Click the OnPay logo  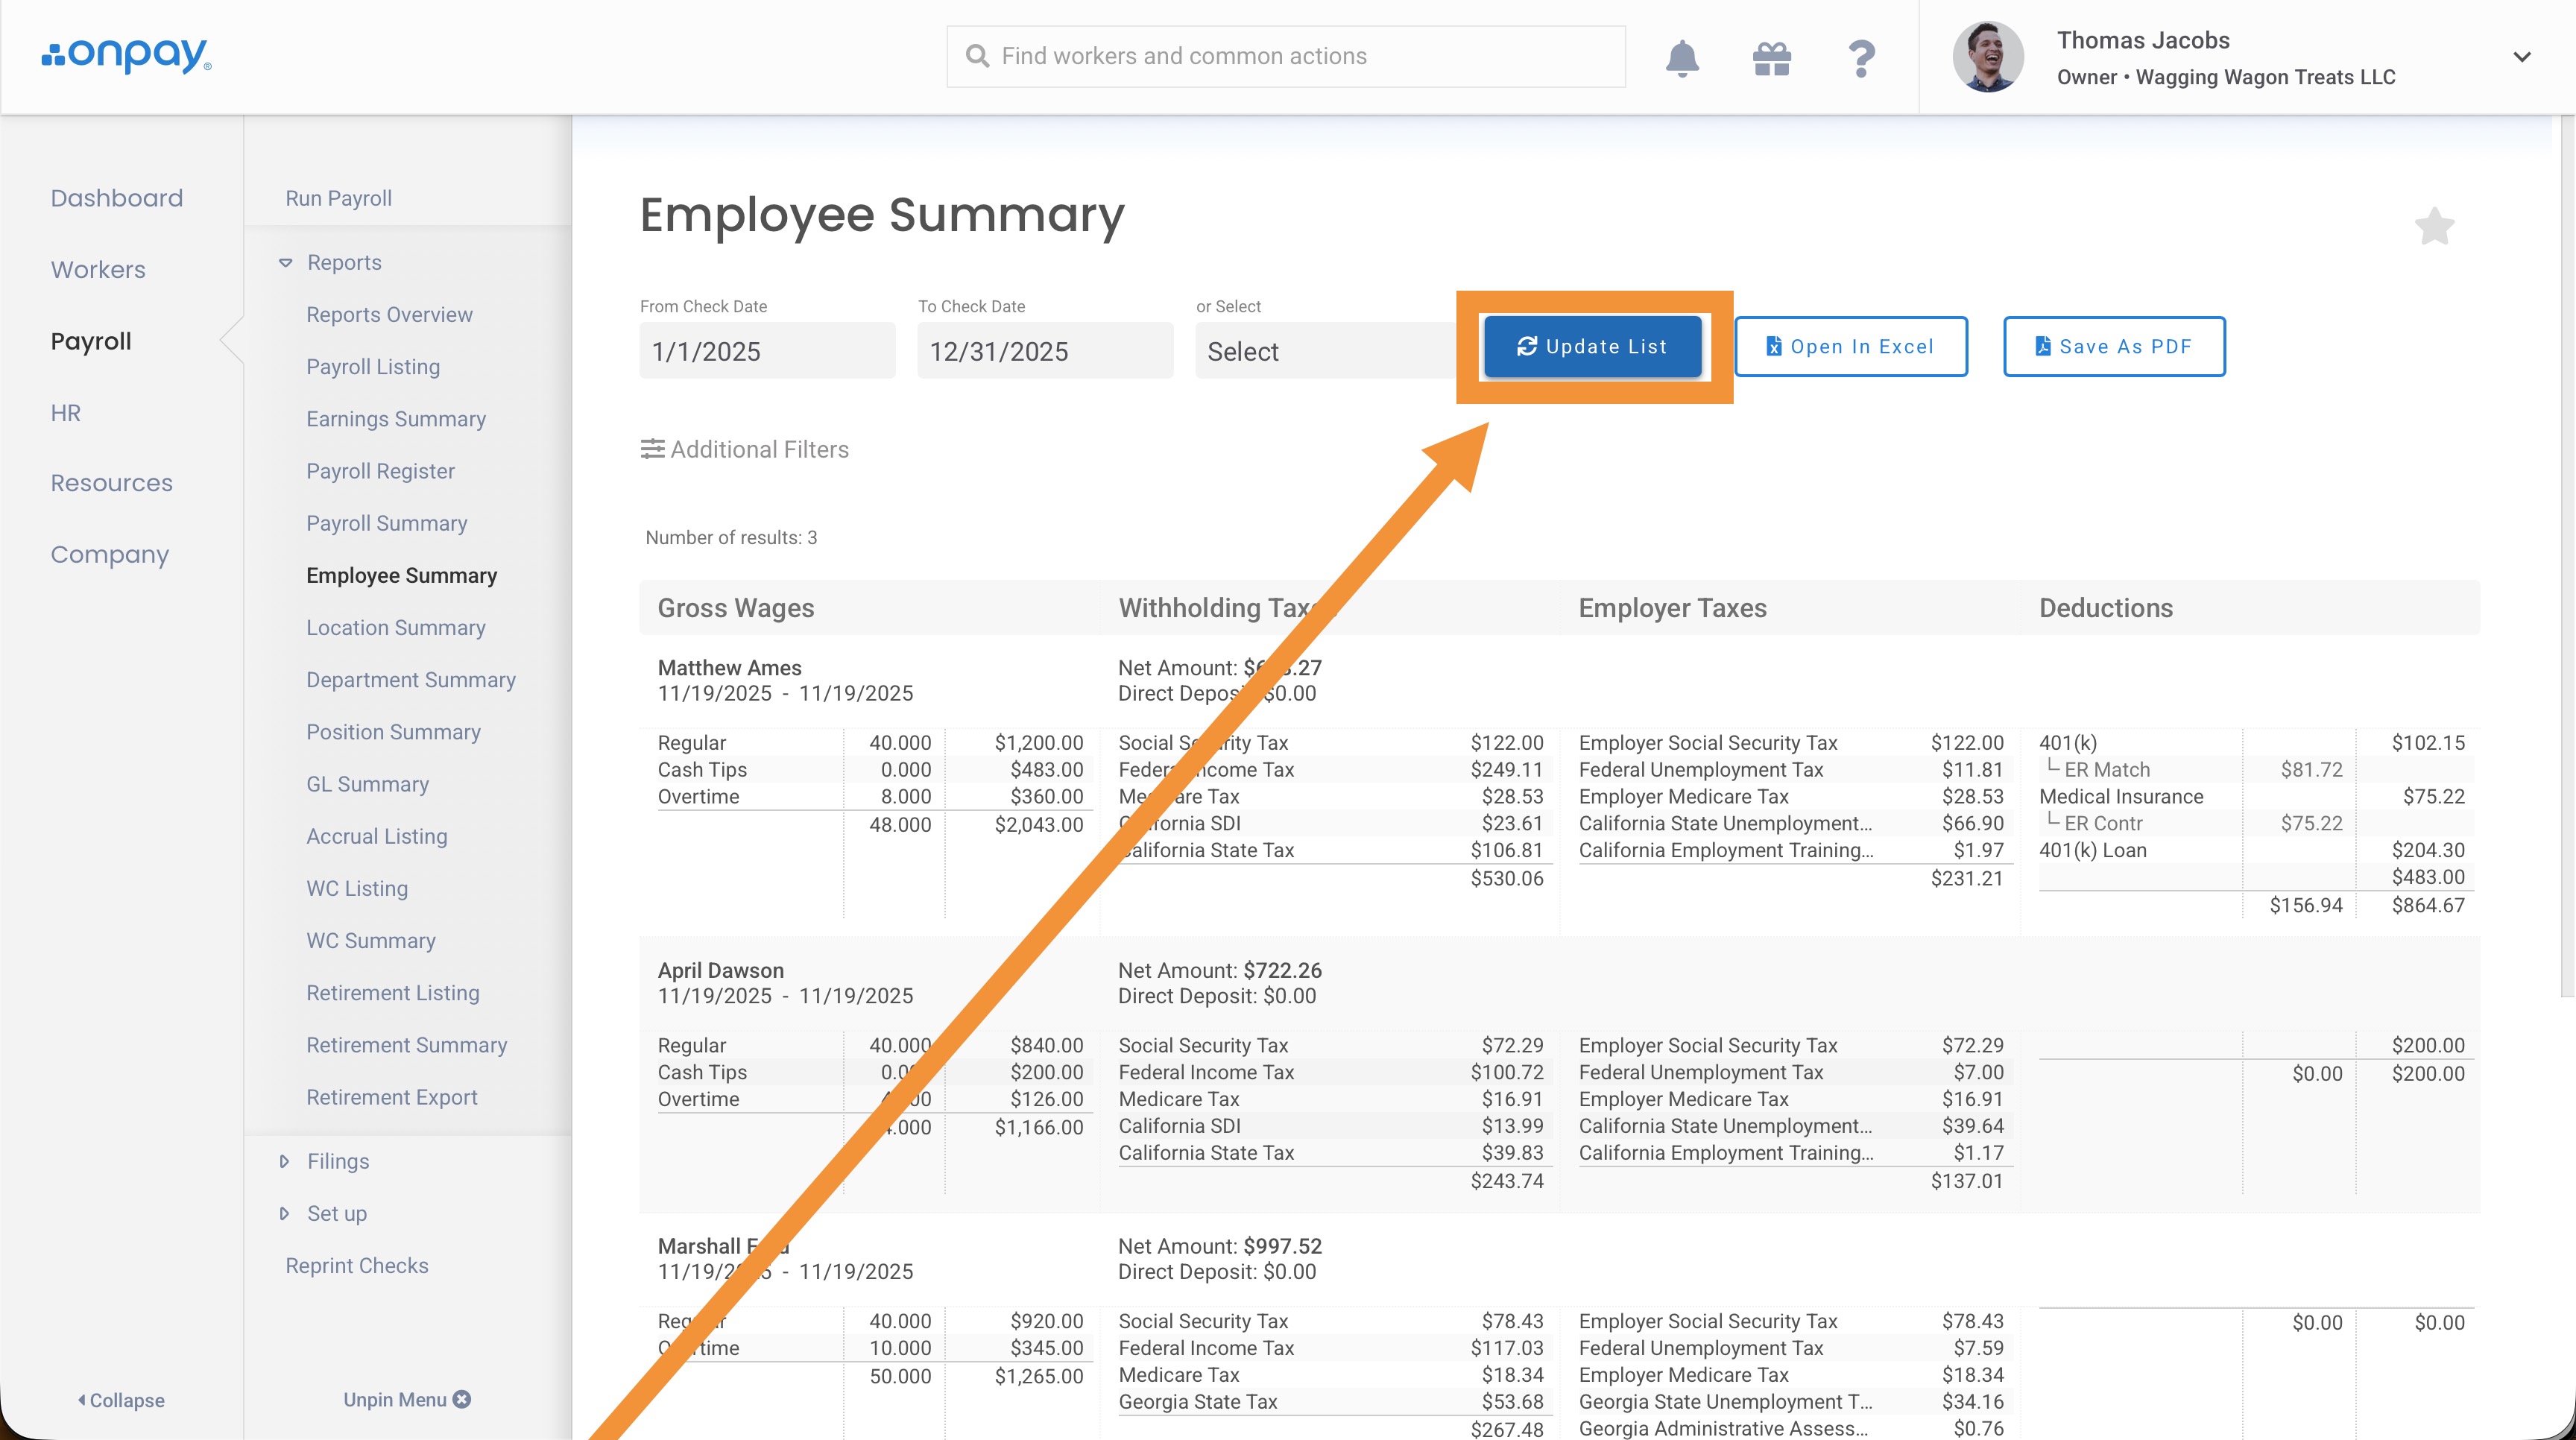click(x=126, y=56)
